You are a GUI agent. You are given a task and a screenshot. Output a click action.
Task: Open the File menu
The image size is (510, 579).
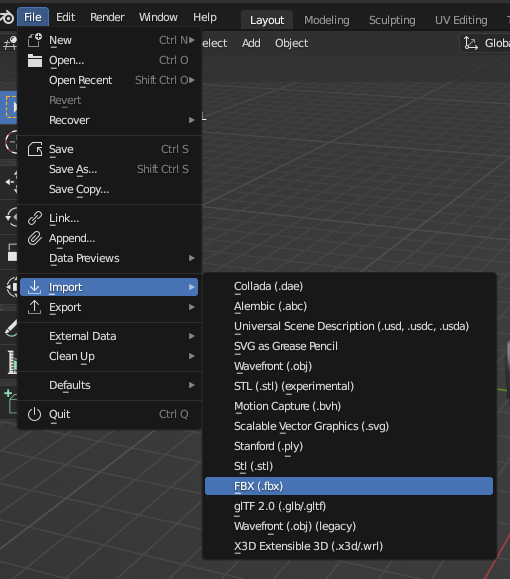point(33,17)
